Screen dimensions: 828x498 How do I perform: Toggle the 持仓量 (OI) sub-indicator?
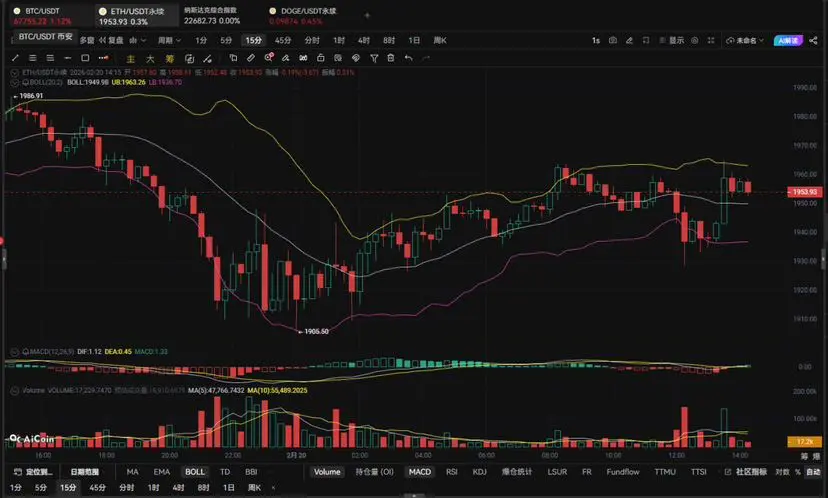pos(374,472)
